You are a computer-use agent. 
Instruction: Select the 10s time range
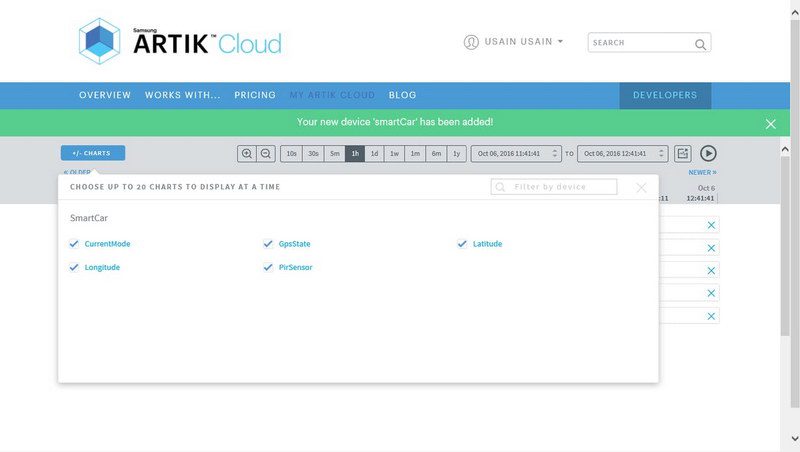pos(291,154)
